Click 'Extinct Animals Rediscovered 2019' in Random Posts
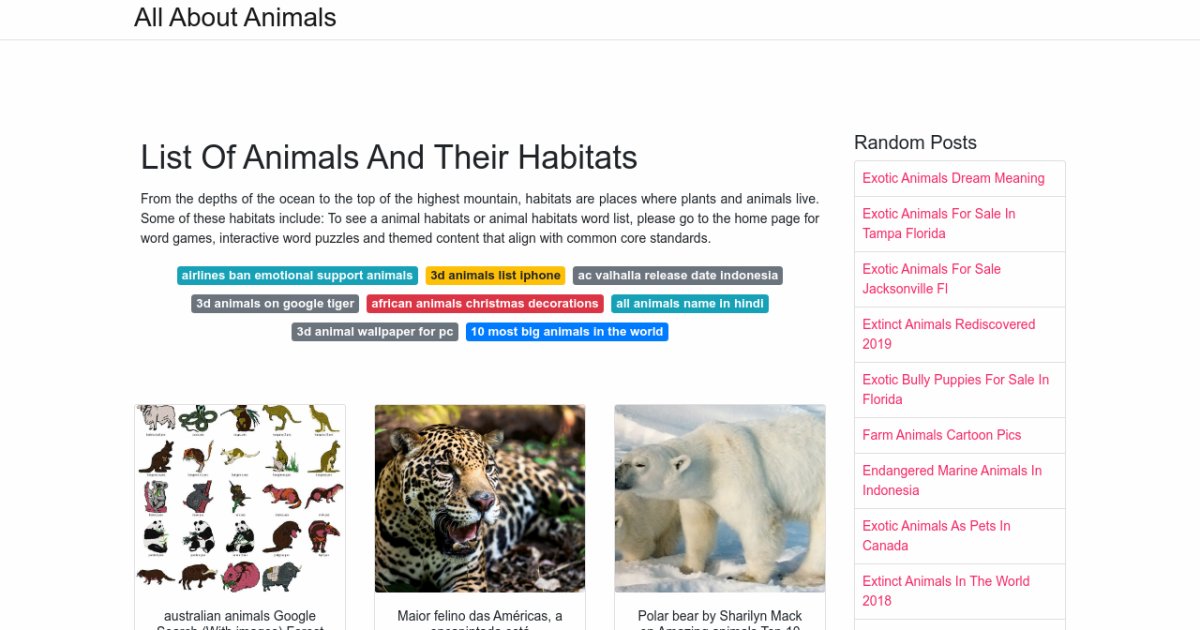This screenshot has width=1200, height=630. (x=948, y=334)
